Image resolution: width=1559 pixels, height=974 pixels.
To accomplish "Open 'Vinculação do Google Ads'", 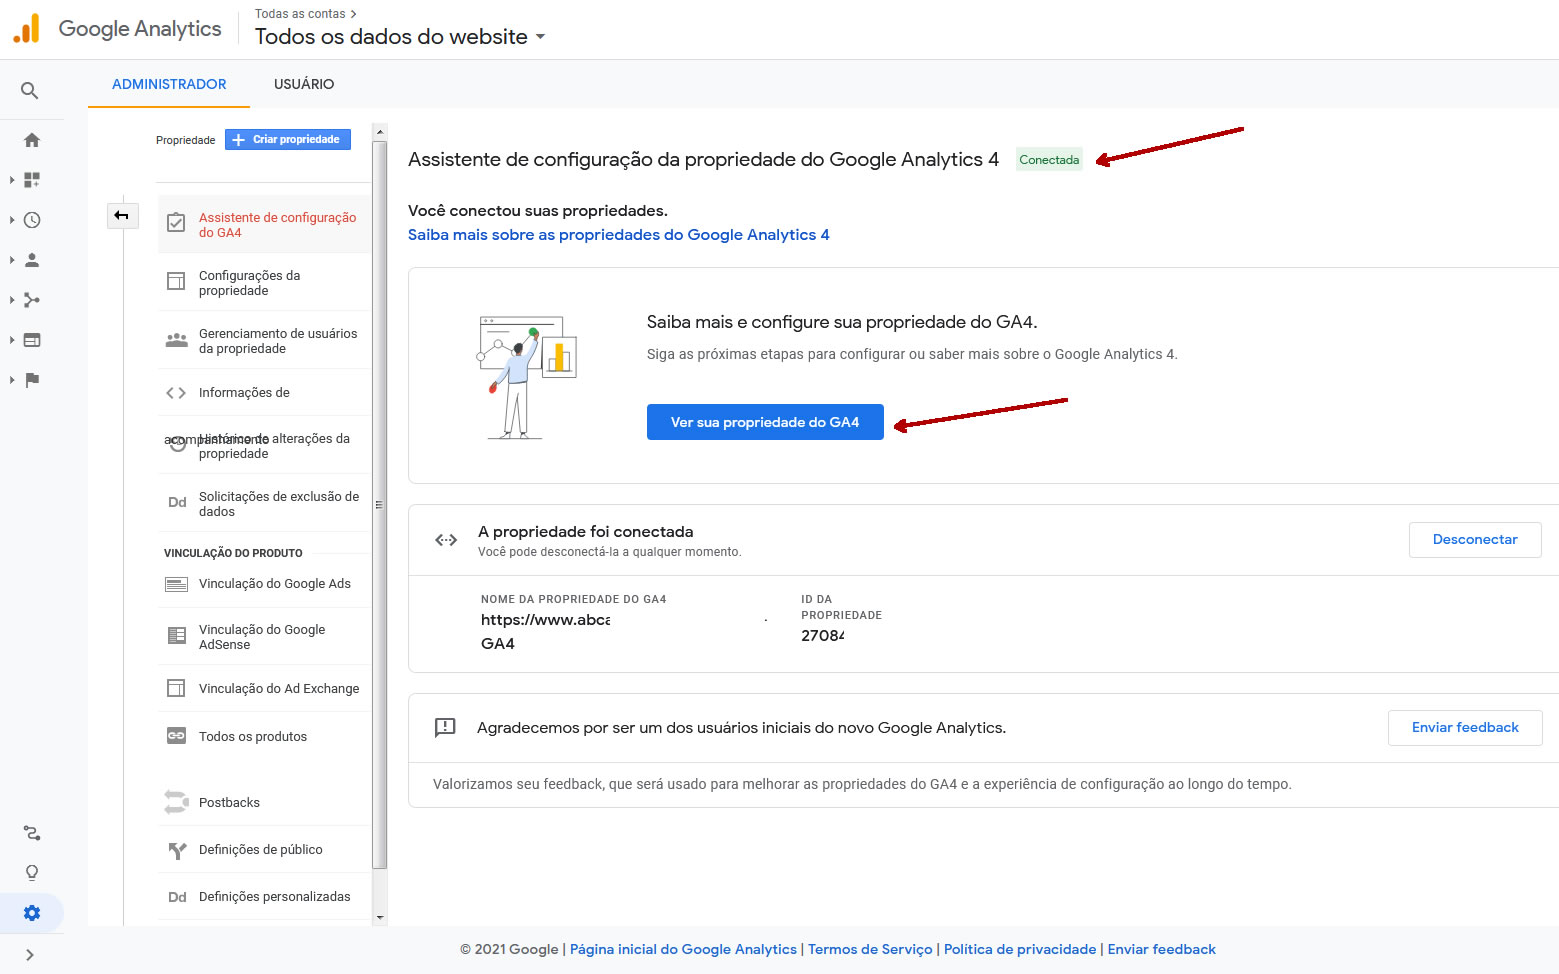I will (265, 584).
